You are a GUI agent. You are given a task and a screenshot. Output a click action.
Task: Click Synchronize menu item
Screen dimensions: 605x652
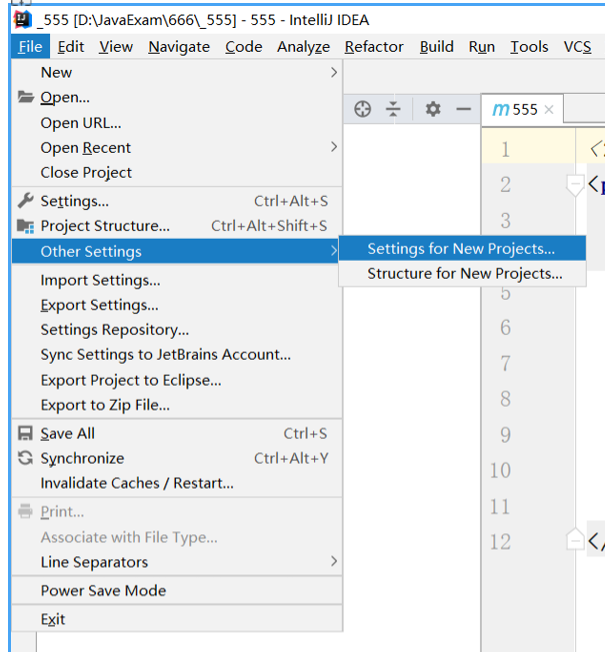point(177,458)
